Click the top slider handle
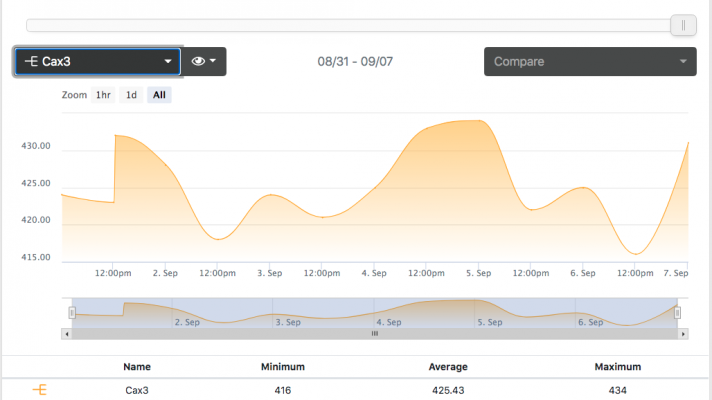712x400 pixels. pos(683,25)
